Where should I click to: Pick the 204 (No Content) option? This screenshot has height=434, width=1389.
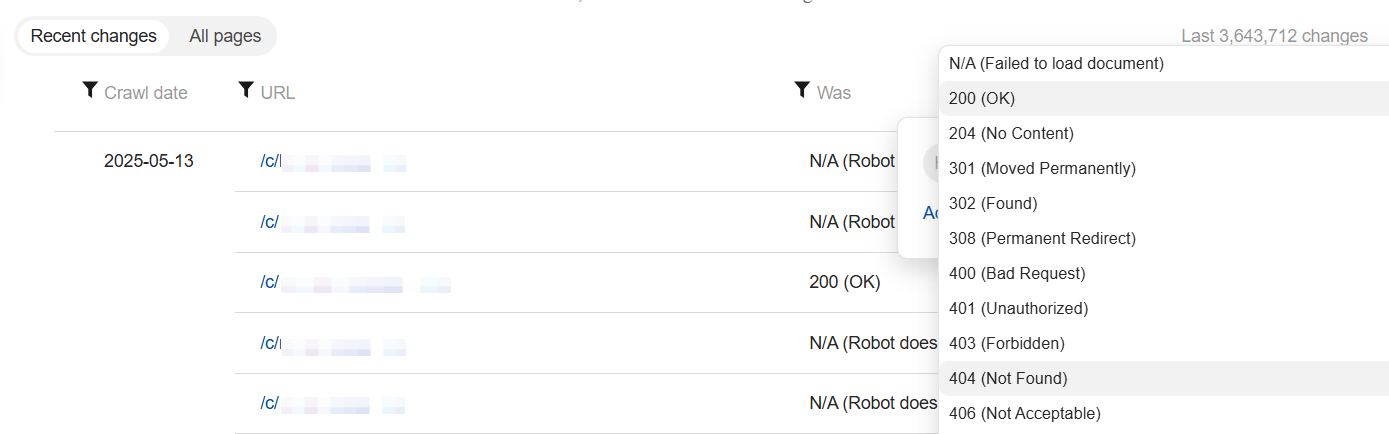point(1011,133)
